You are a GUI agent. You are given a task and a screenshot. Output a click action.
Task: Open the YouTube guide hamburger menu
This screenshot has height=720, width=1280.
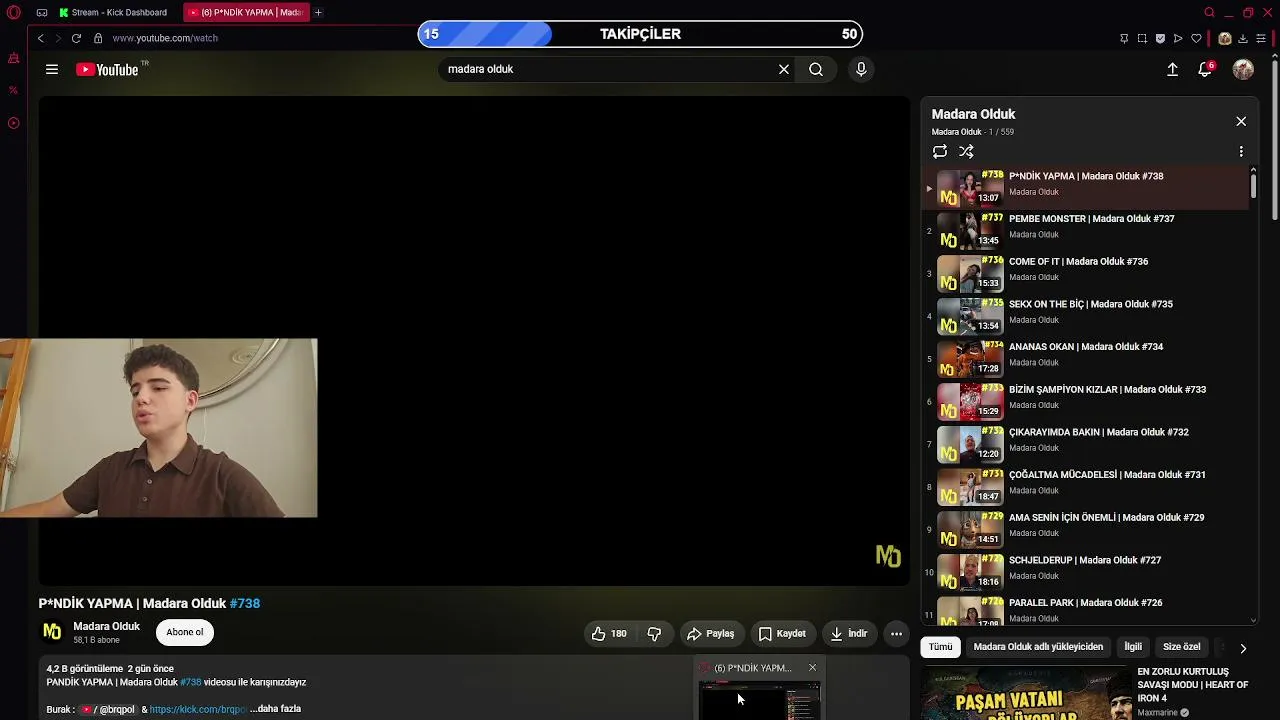point(52,69)
